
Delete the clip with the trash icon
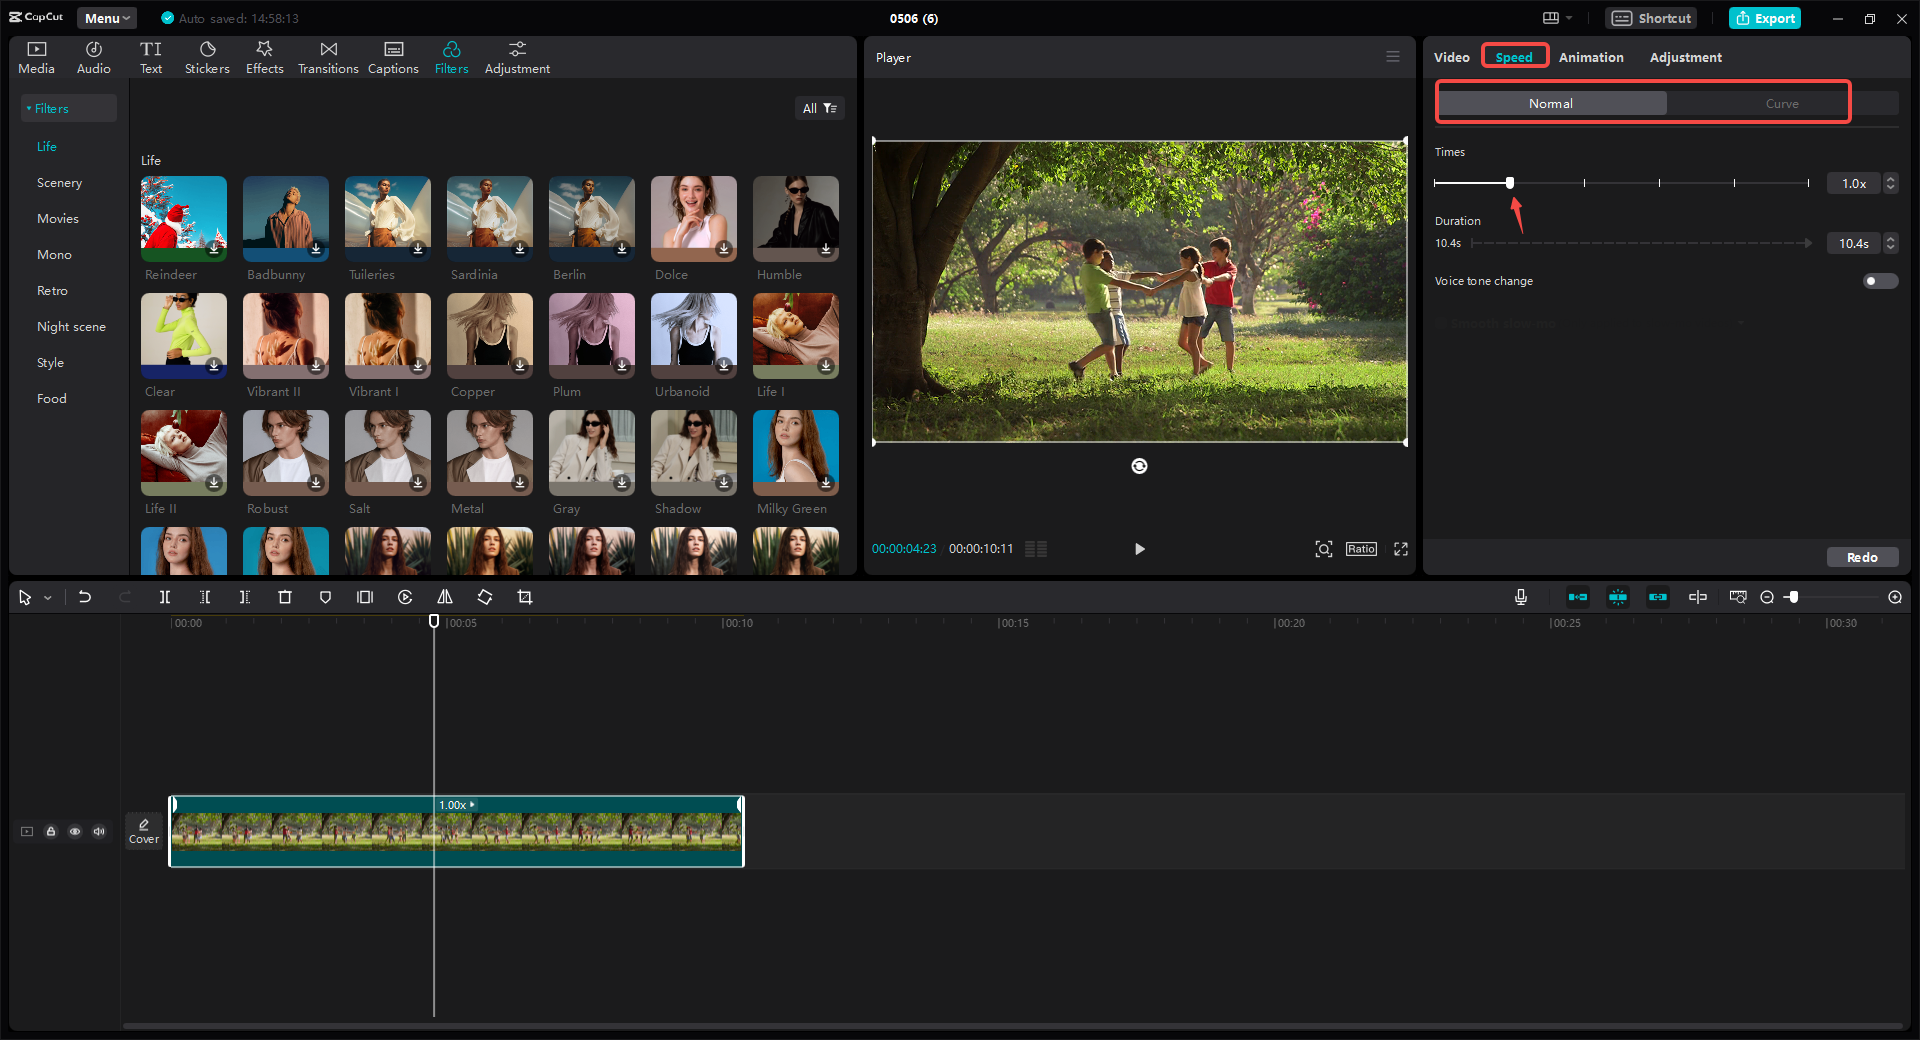point(285,597)
